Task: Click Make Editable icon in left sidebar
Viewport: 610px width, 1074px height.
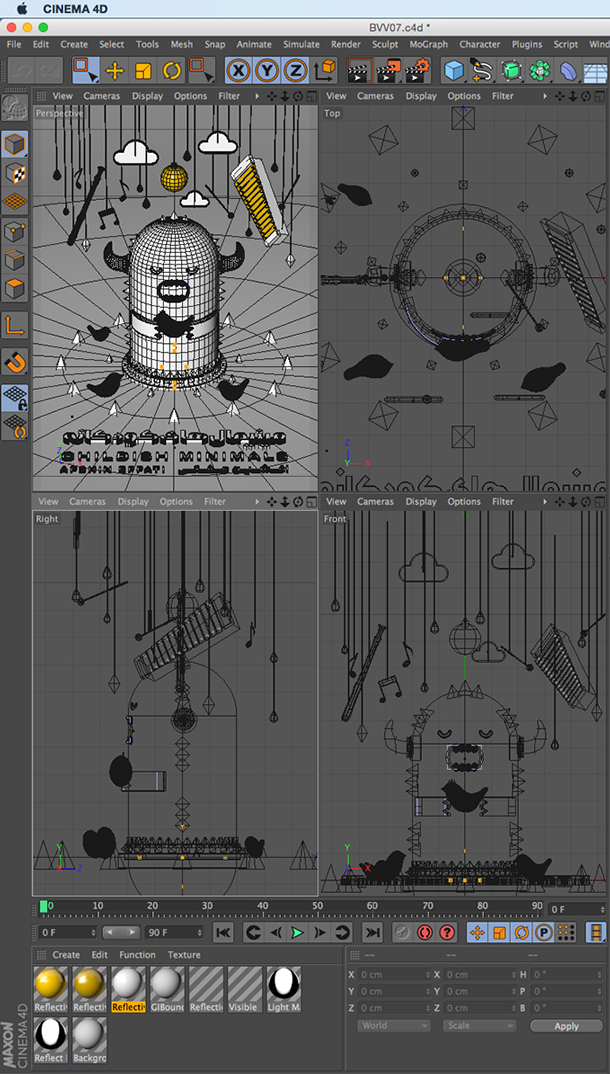Action: tap(15, 108)
